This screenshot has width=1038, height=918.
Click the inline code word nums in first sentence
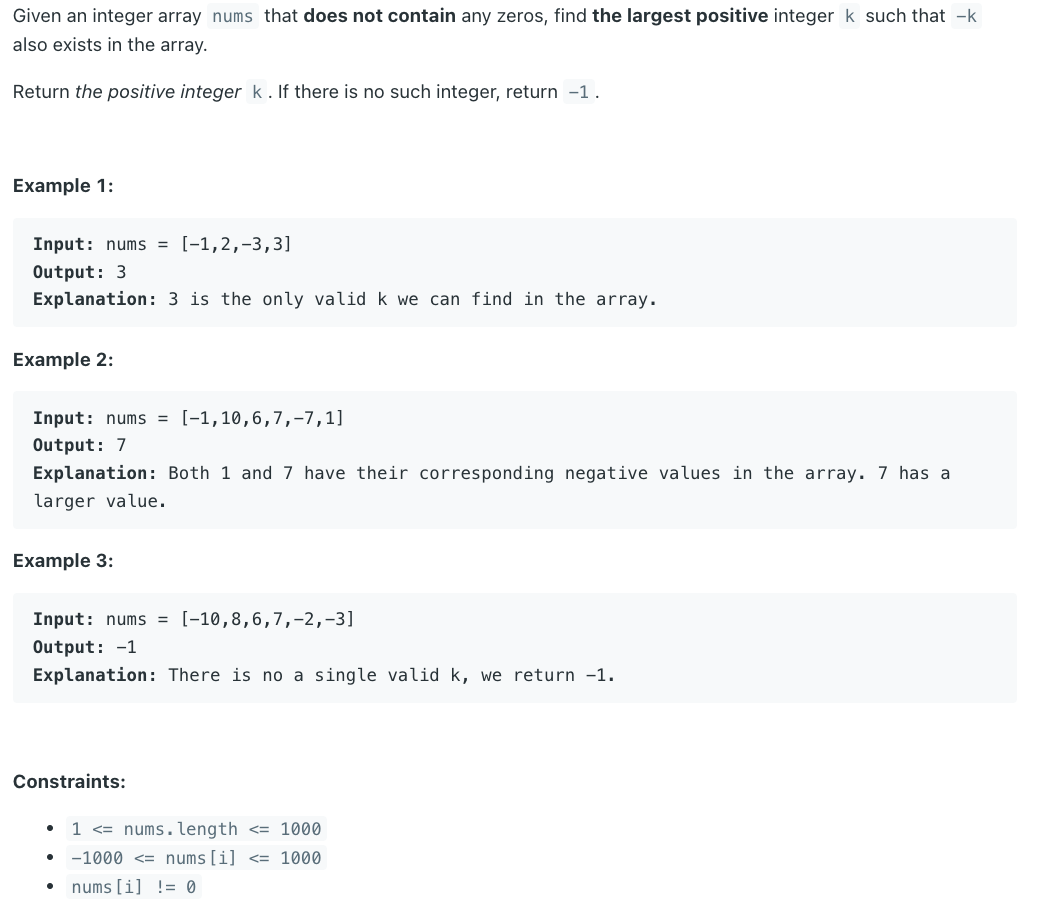point(232,16)
